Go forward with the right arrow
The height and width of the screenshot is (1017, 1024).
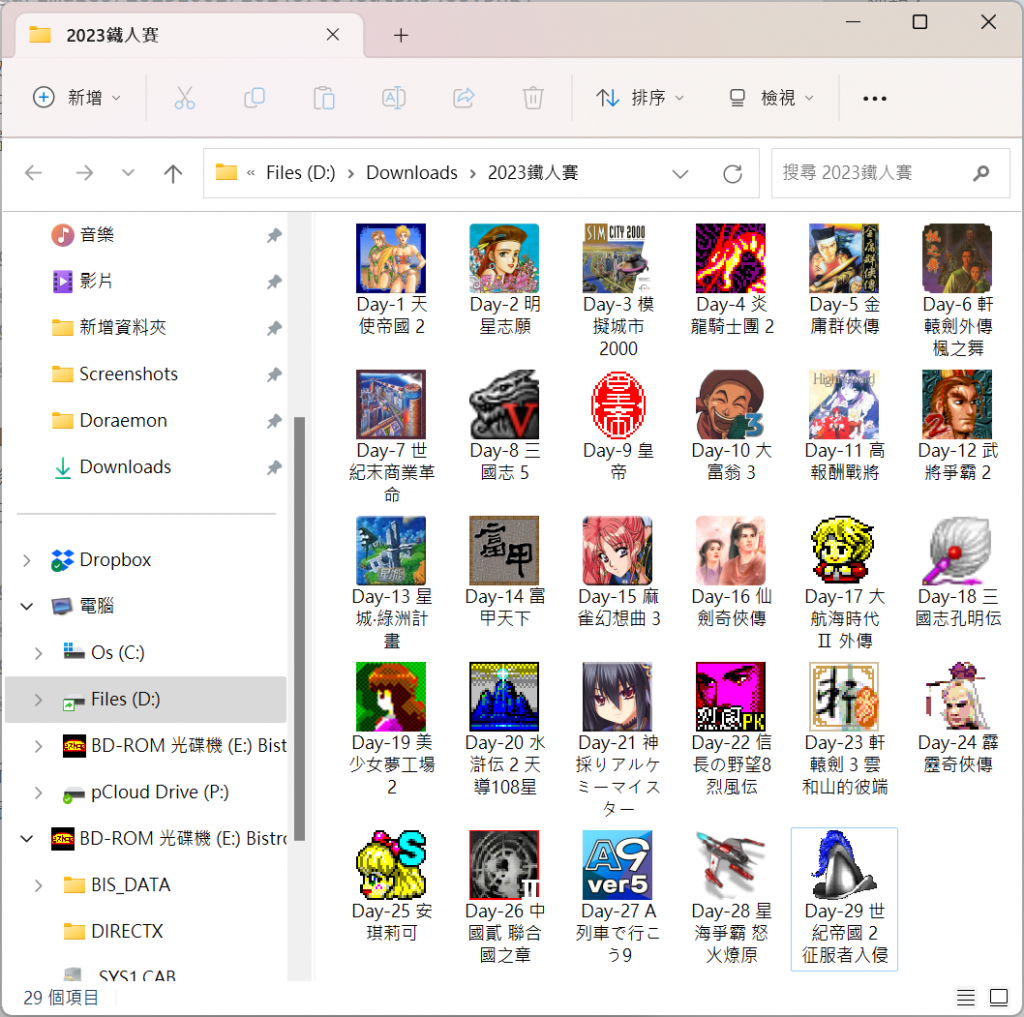[x=84, y=173]
